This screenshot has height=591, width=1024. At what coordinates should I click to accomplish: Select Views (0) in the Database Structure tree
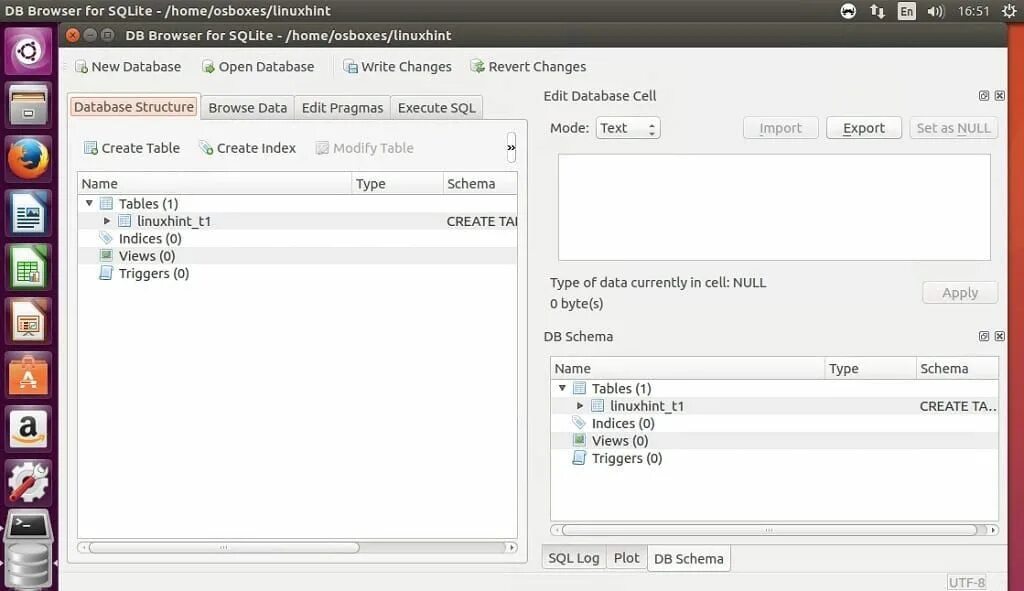pos(146,256)
